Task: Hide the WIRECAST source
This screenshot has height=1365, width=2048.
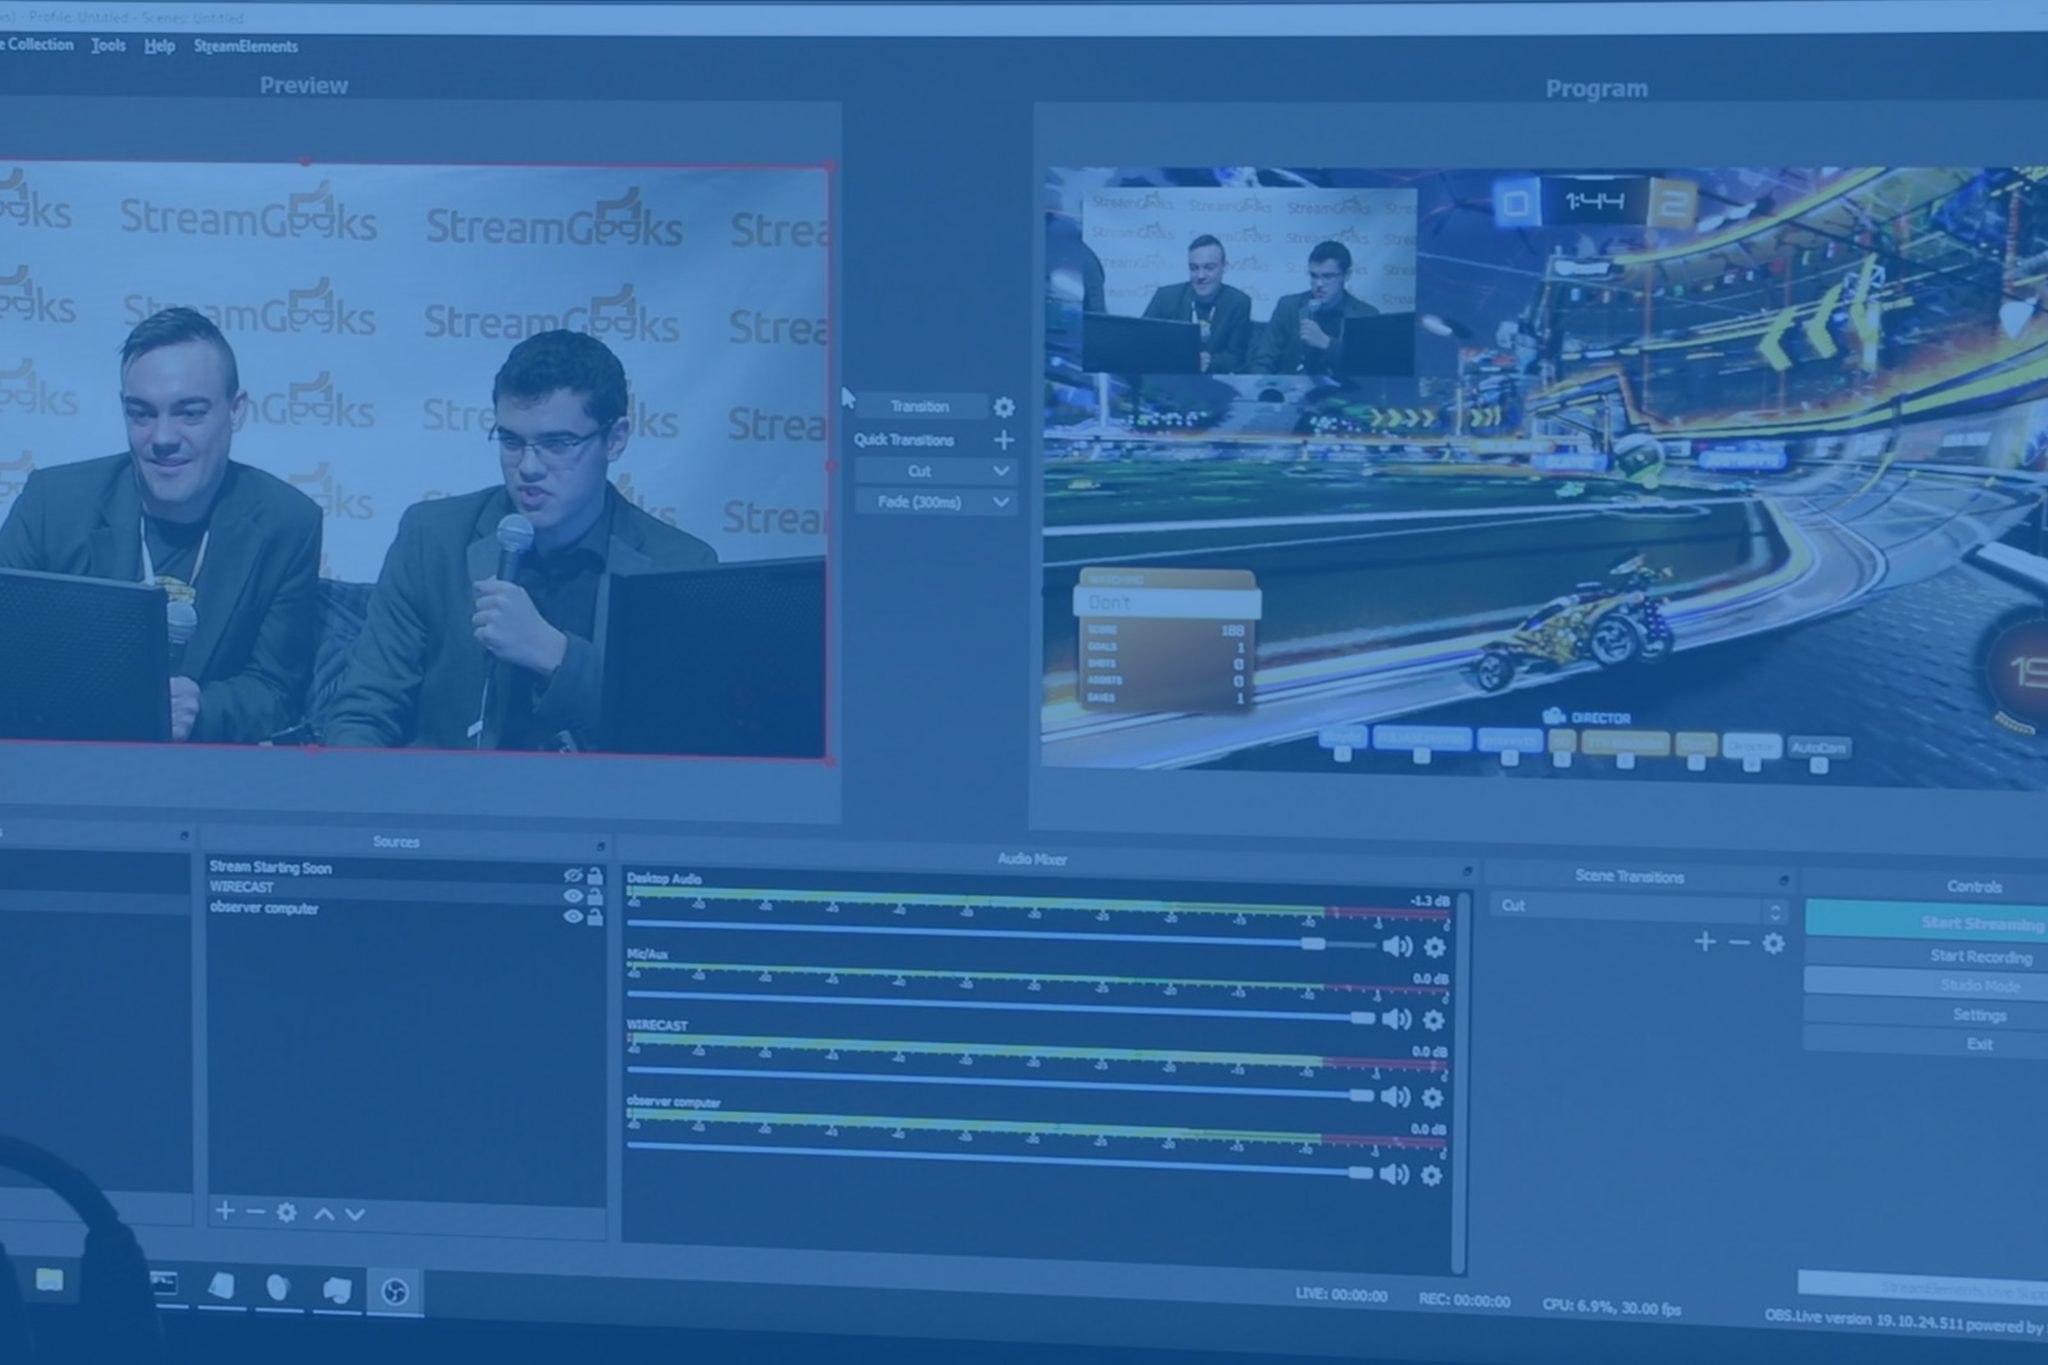Action: pyautogui.click(x=573, y=895)
